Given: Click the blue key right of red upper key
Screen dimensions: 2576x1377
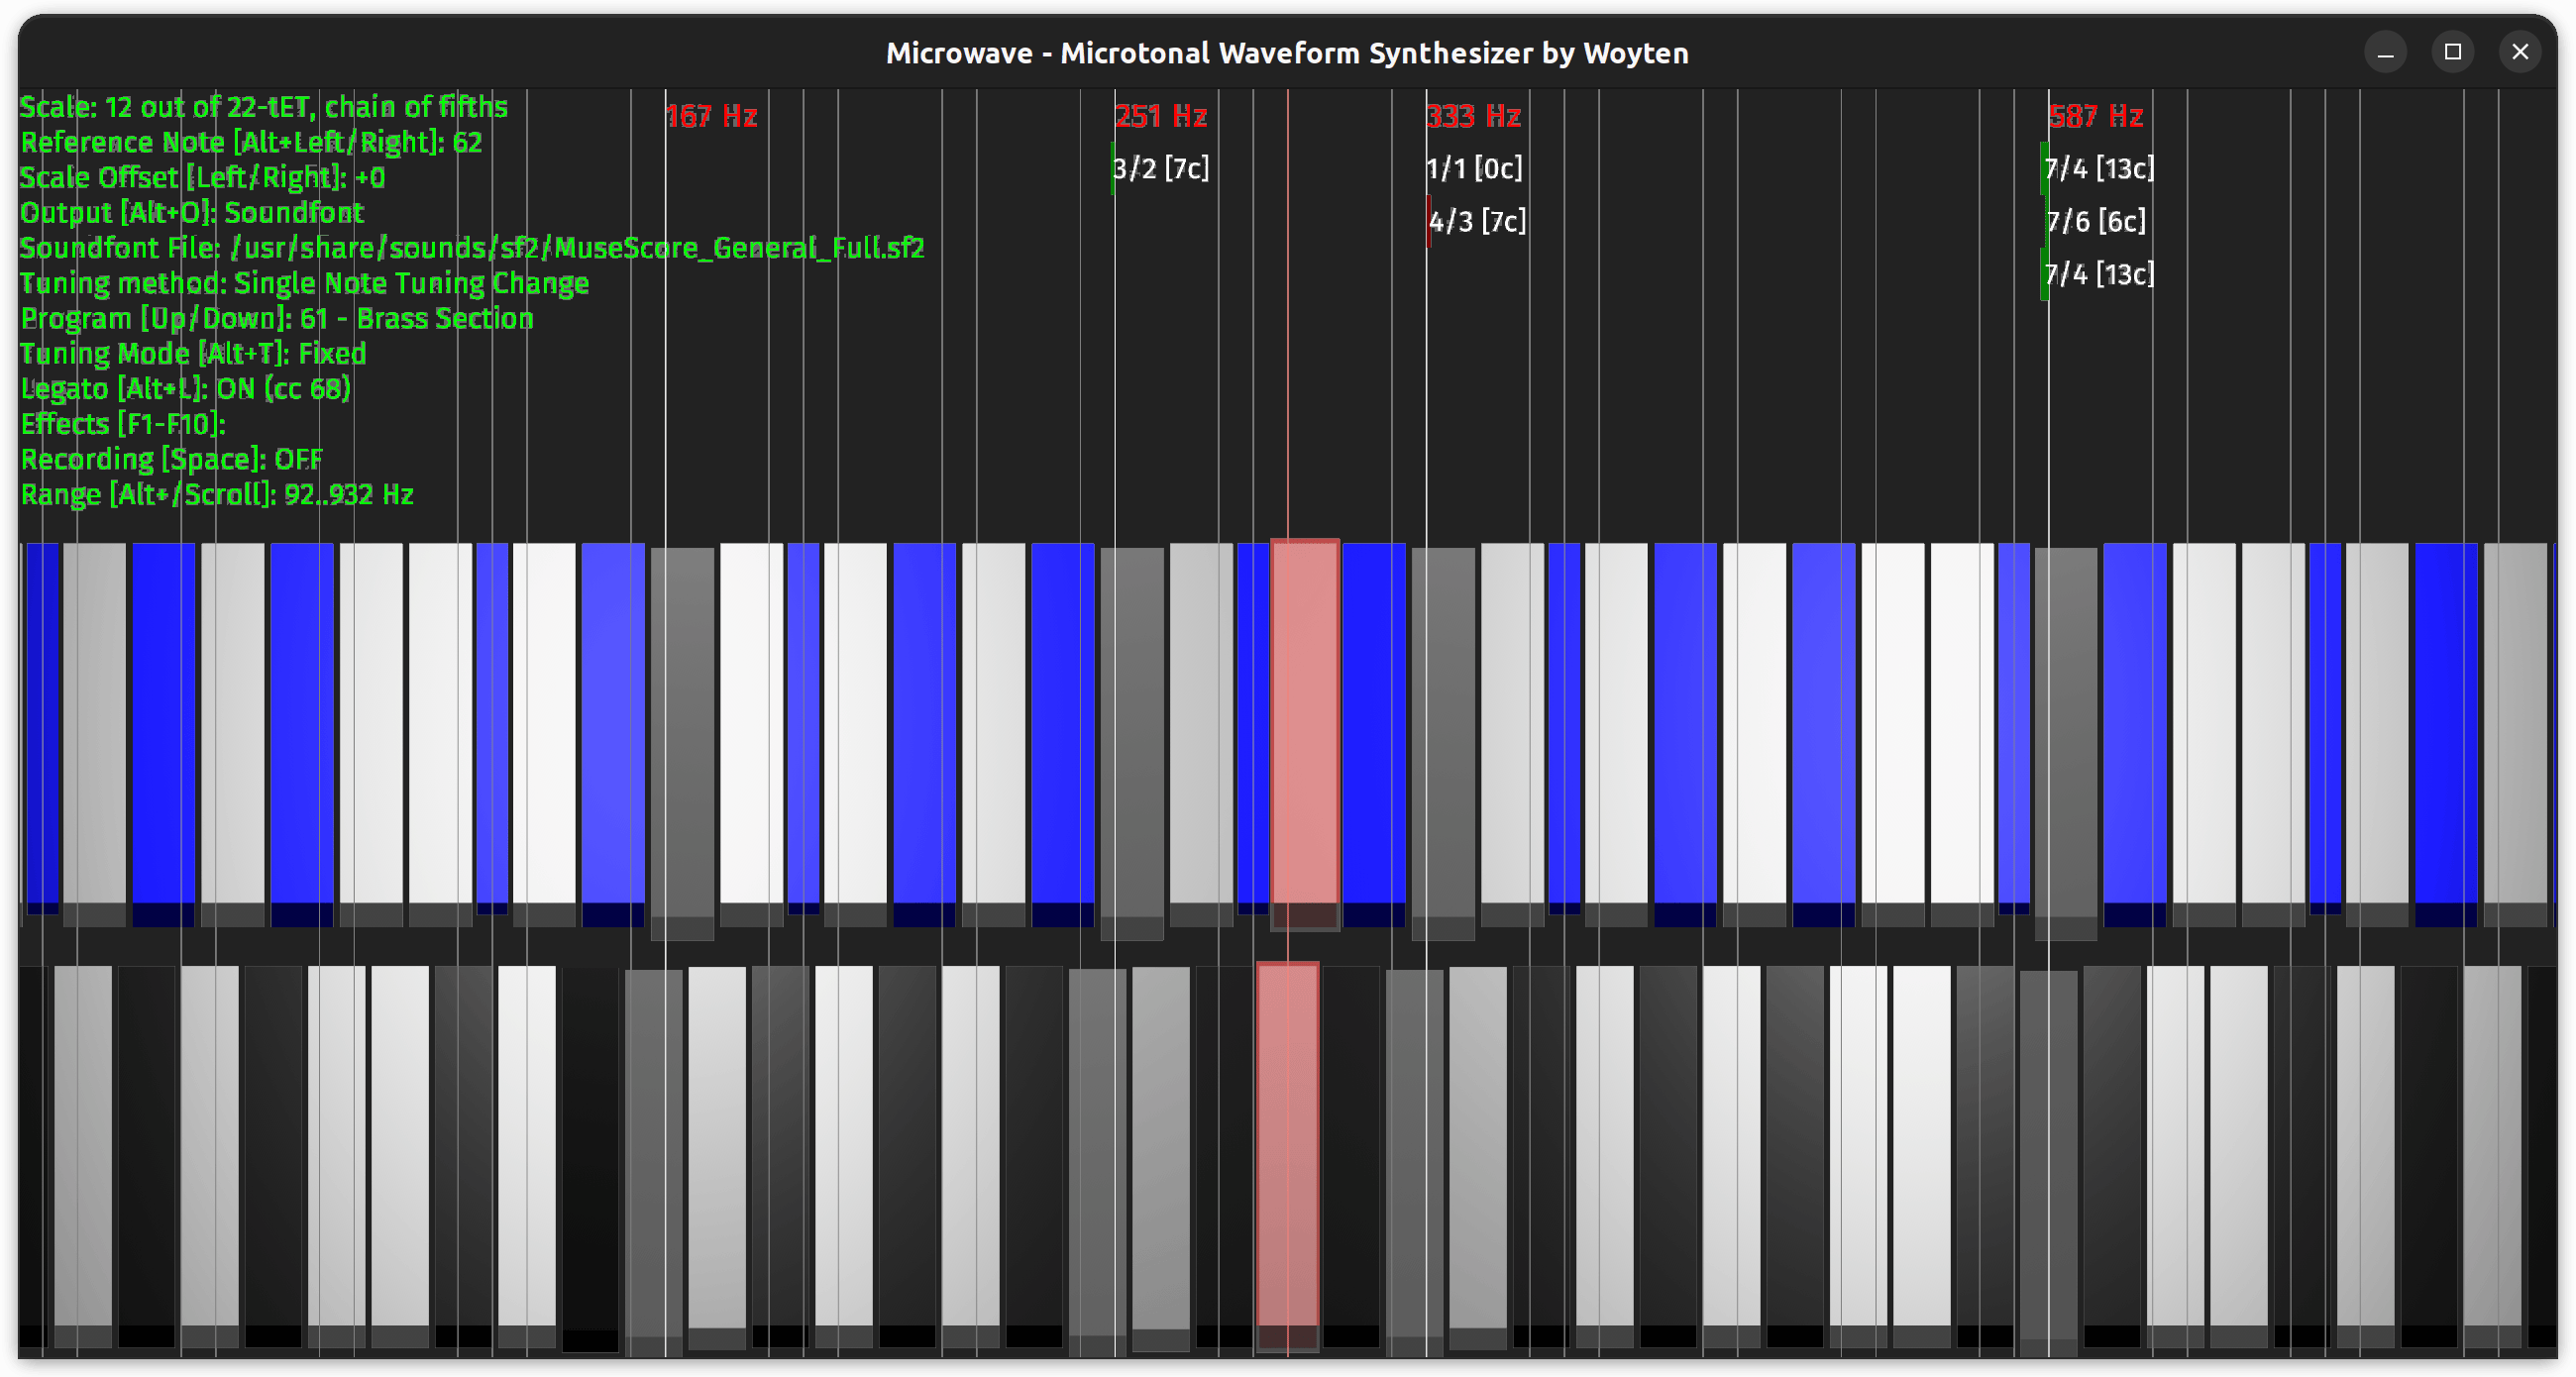Looking at the screenshot, I should coord(1374,734).
